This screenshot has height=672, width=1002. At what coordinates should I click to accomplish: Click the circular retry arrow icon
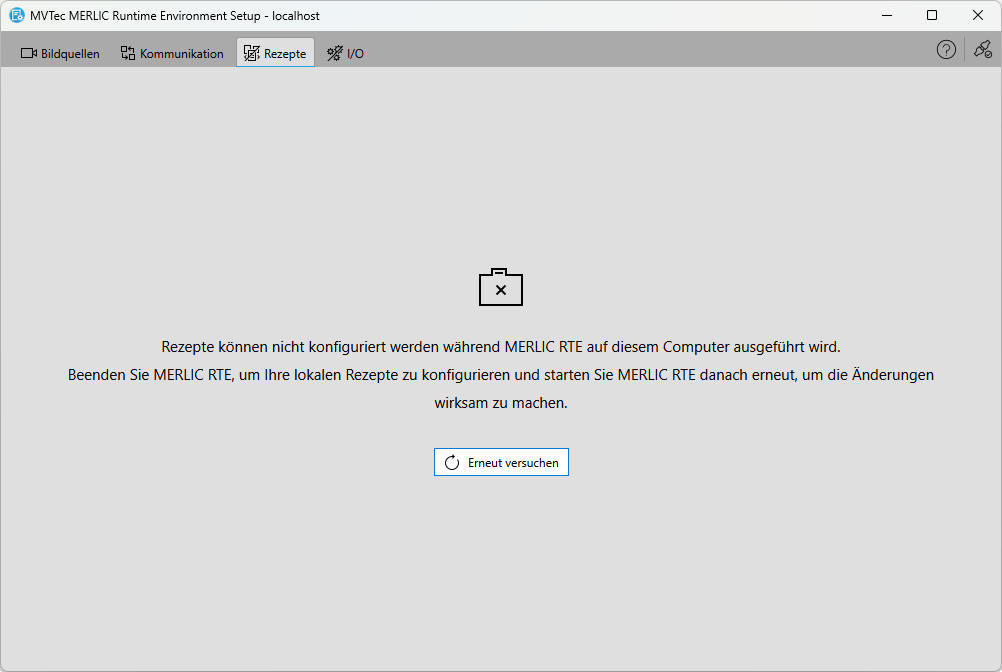click(x=452, y=463)
